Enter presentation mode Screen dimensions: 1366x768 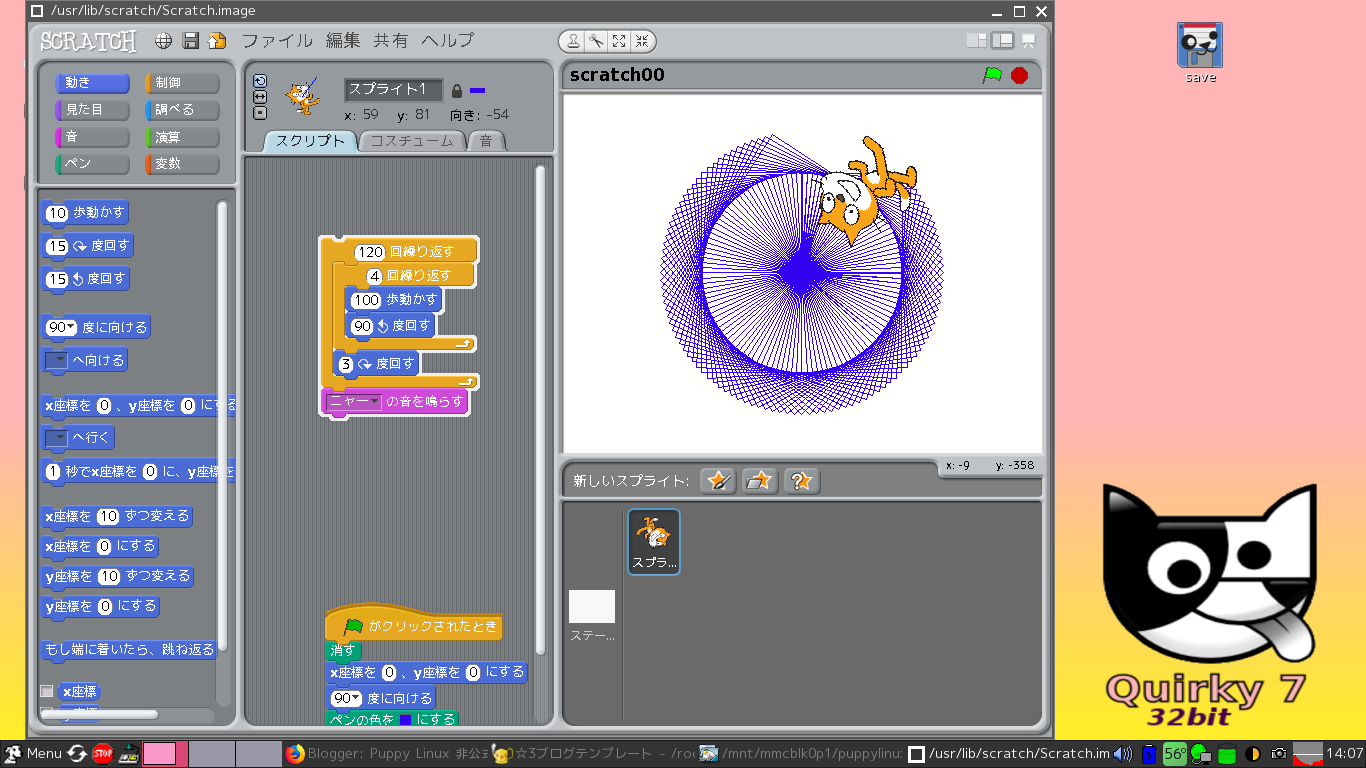1028,41
